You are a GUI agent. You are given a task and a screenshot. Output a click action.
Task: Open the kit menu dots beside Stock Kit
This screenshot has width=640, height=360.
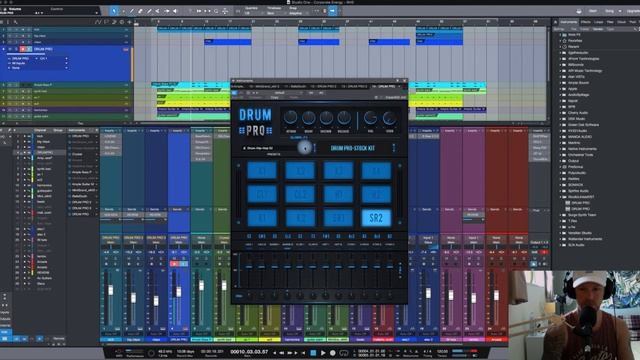393,148
